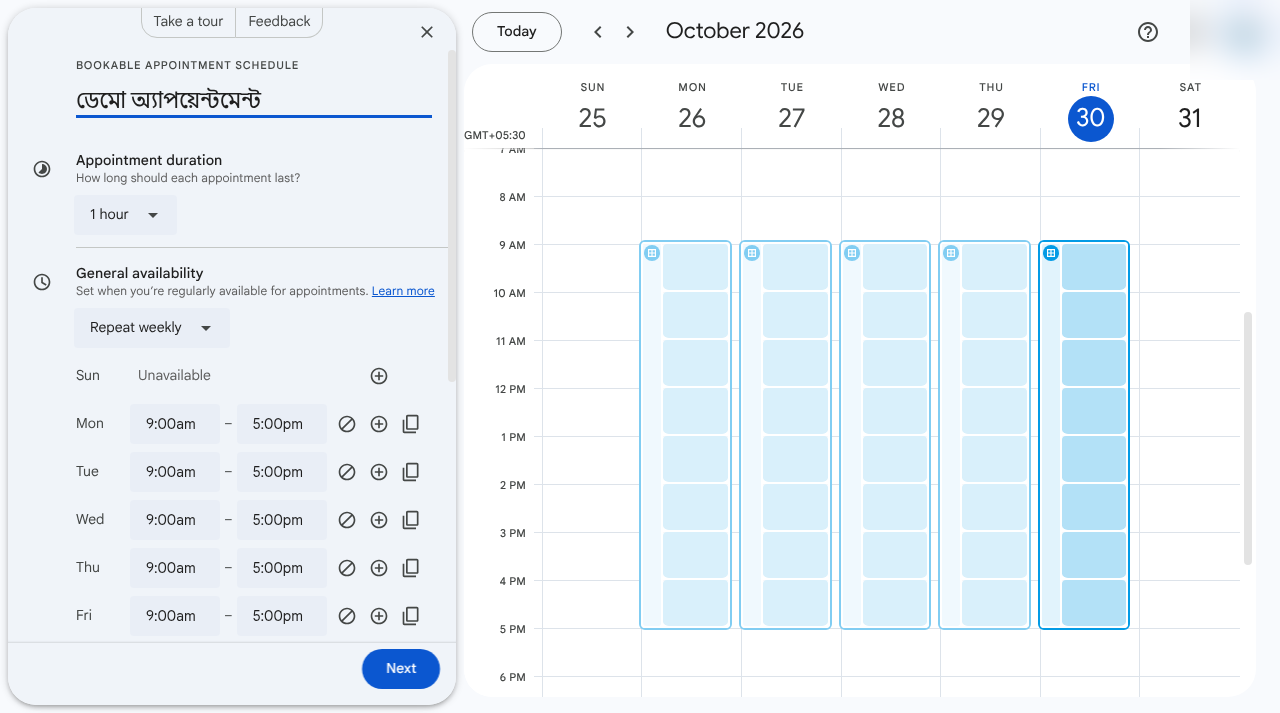Select Monday 26 in calendar header

pyautogui.click(x=692, y=118)
